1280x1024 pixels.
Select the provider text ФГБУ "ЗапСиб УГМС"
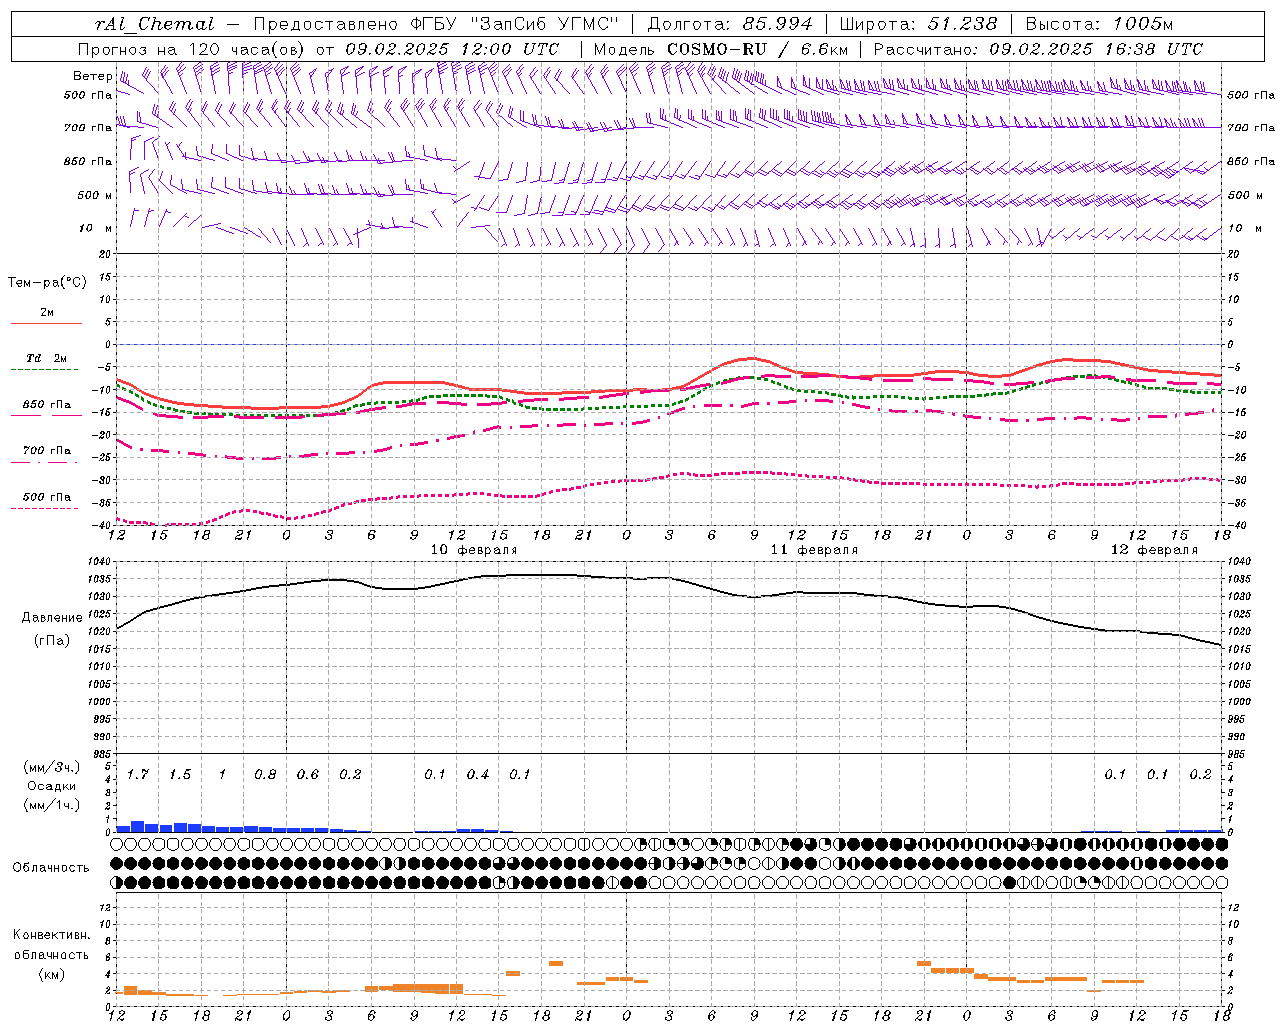point(515,24)
